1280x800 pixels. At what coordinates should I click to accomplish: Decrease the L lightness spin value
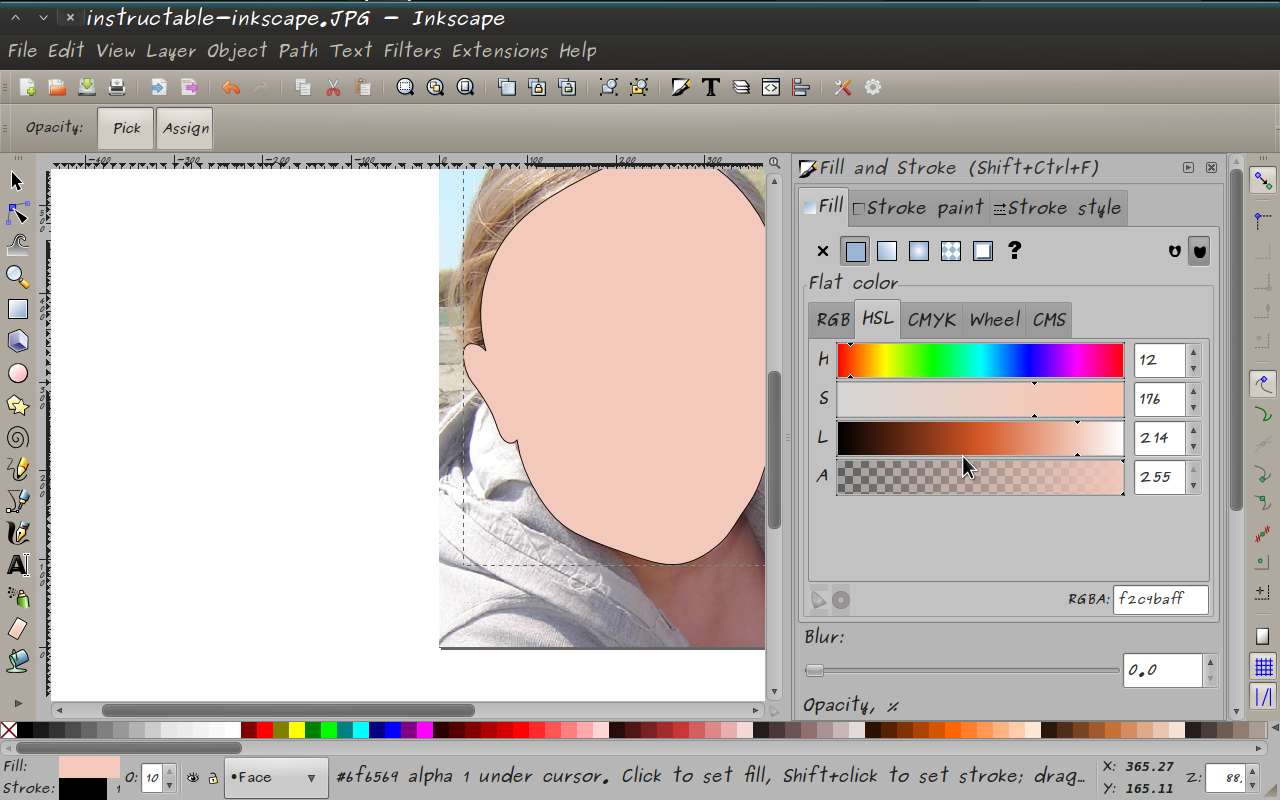(x=1193, y=447)
